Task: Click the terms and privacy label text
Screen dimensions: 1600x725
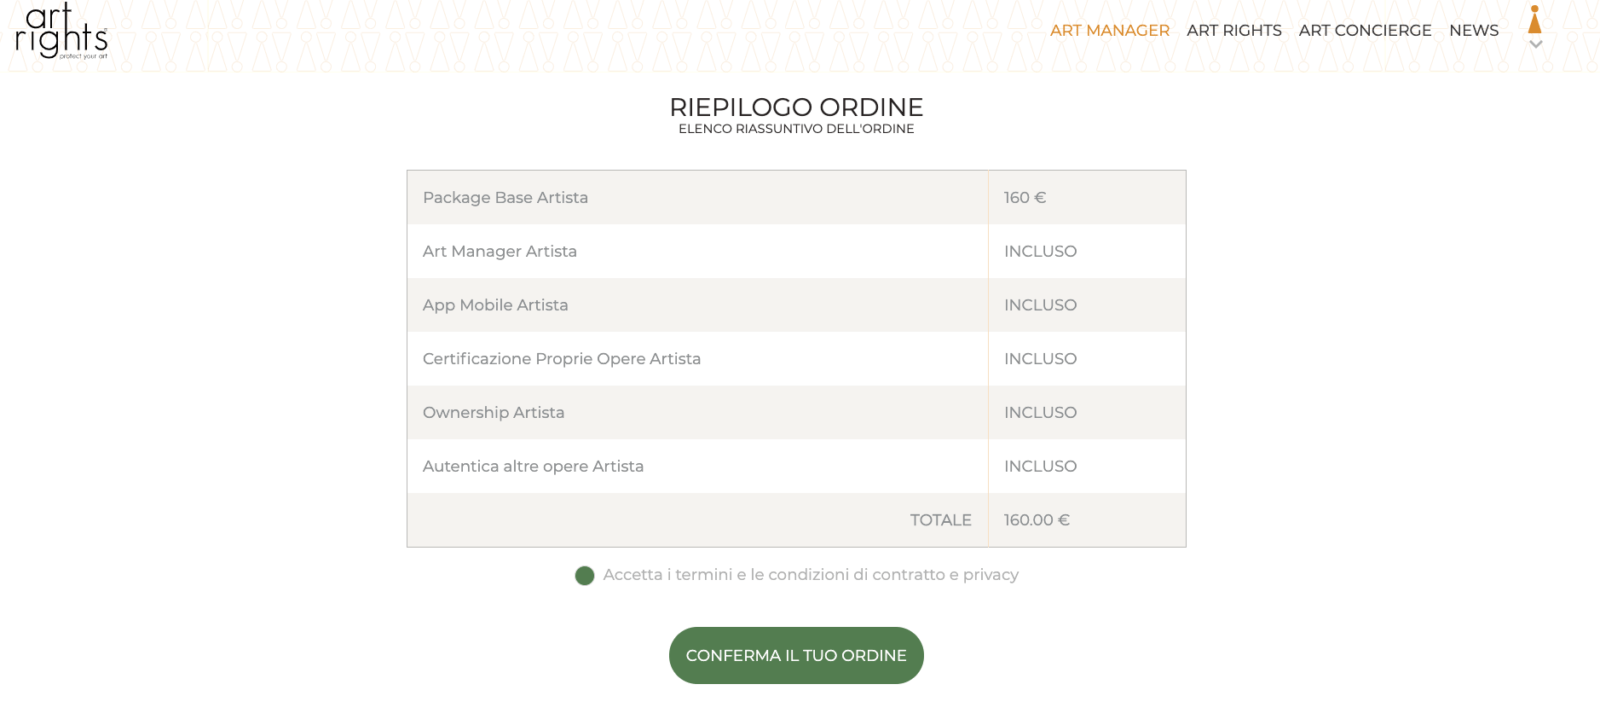Action: (811, 575)
